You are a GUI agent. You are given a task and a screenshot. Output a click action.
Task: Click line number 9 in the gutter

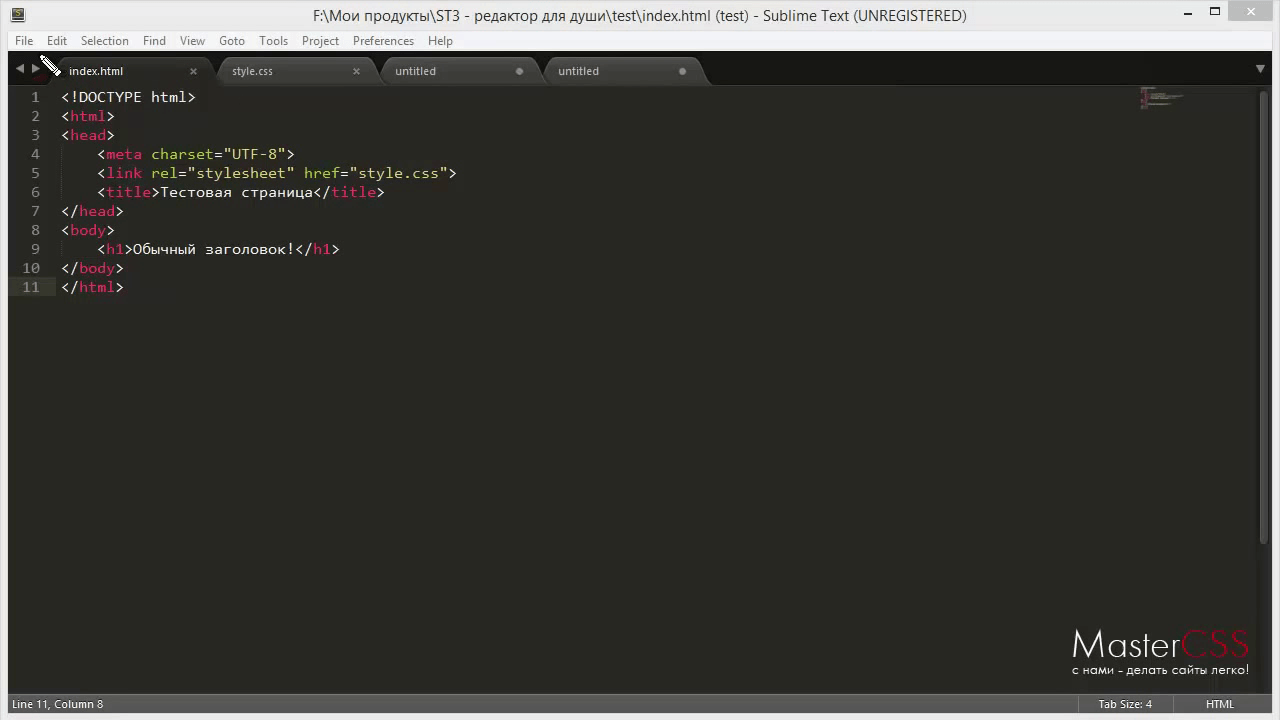pyautogui.click(x=35, y=249)
